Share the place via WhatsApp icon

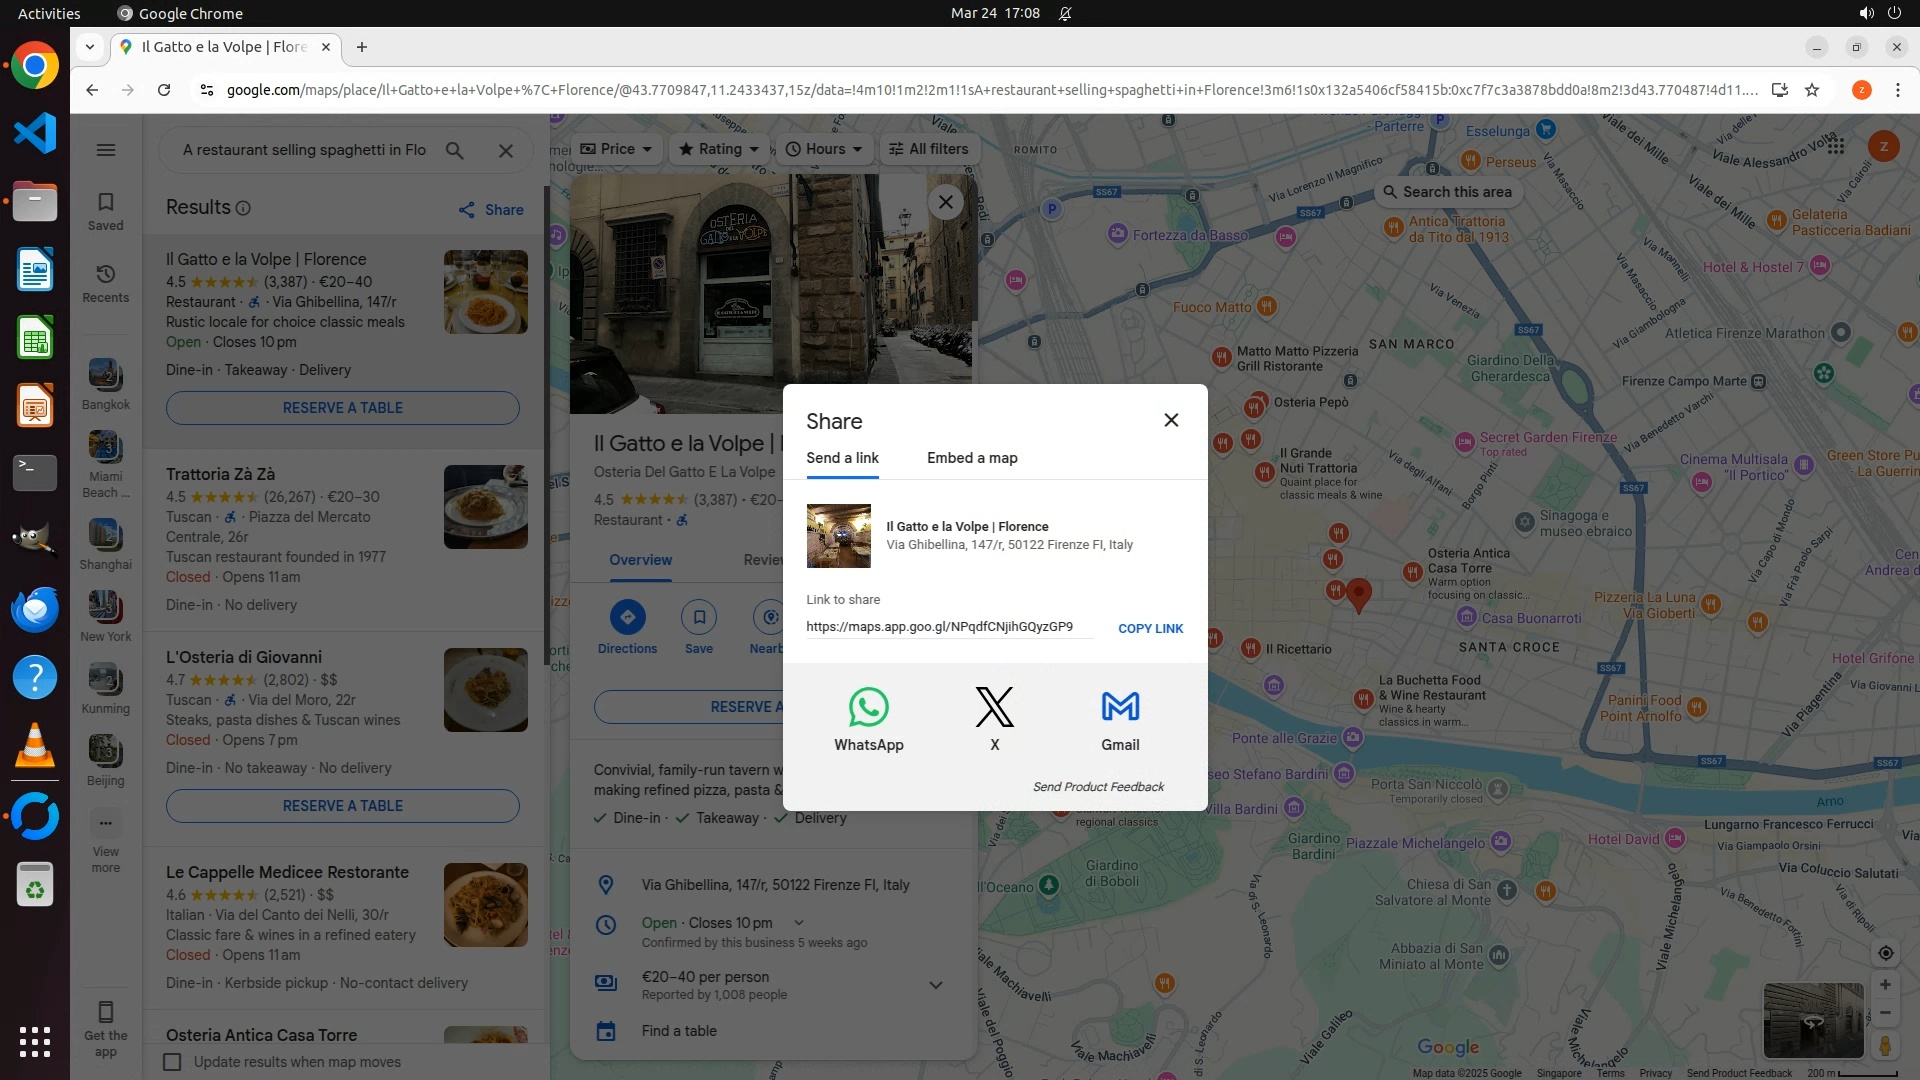[x=868, y=708]
